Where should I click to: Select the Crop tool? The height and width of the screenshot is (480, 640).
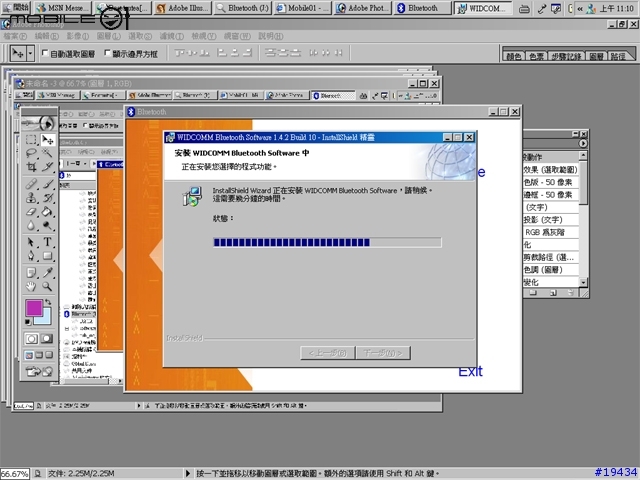point(31,167)
